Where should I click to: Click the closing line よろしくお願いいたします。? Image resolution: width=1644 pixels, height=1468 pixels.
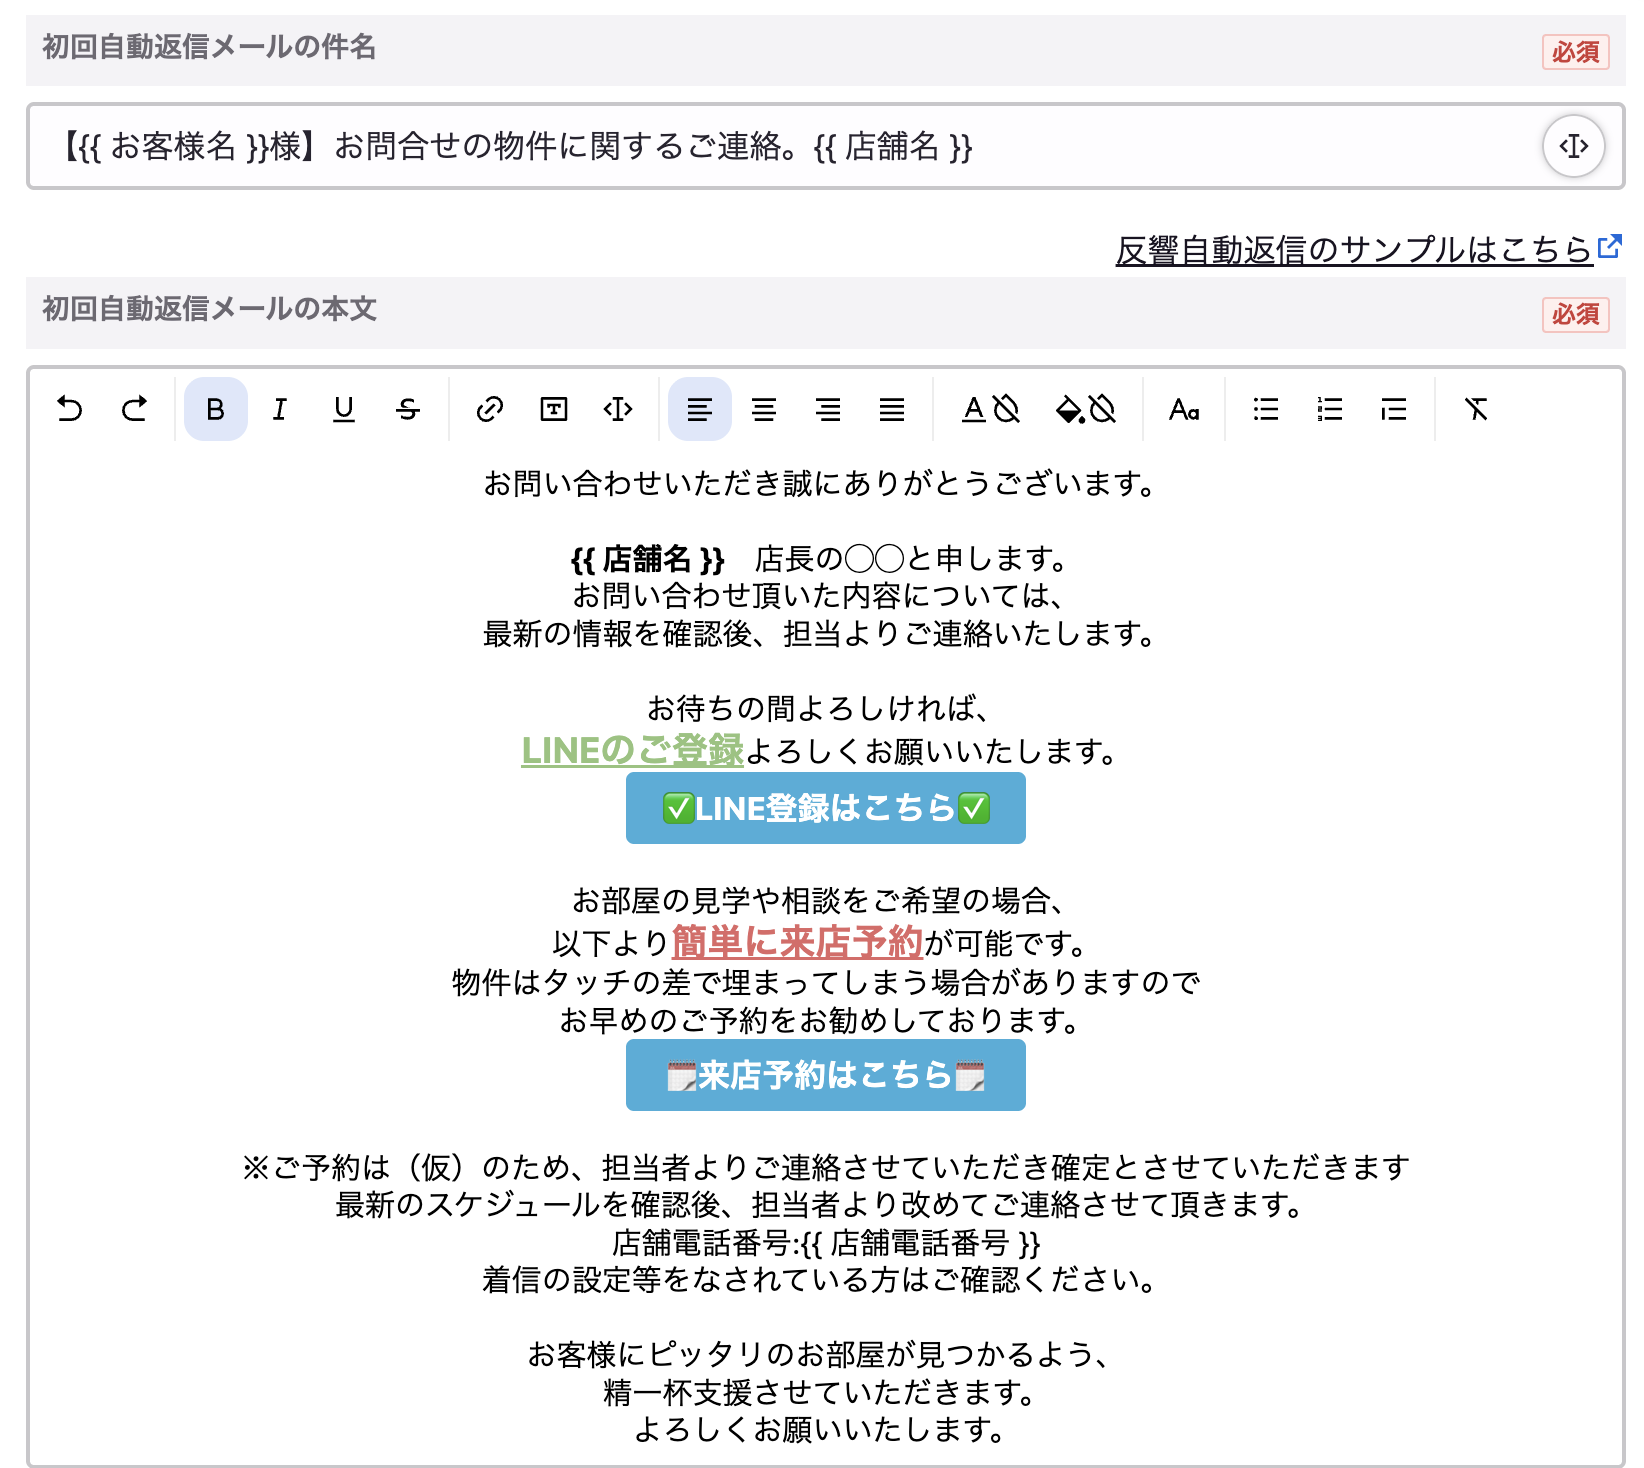click(x=822, y=1430)
